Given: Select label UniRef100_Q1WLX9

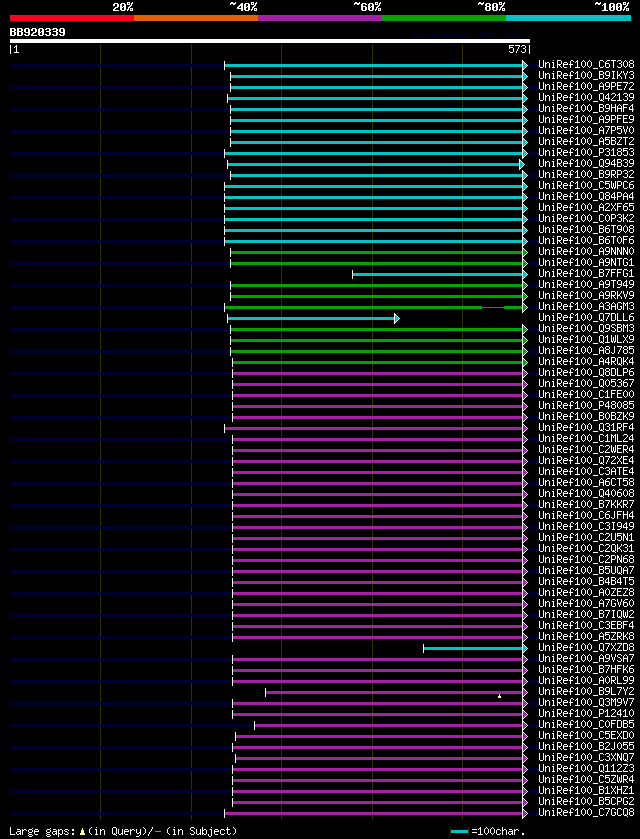Looking at the screenshot, I should (586, 339).
